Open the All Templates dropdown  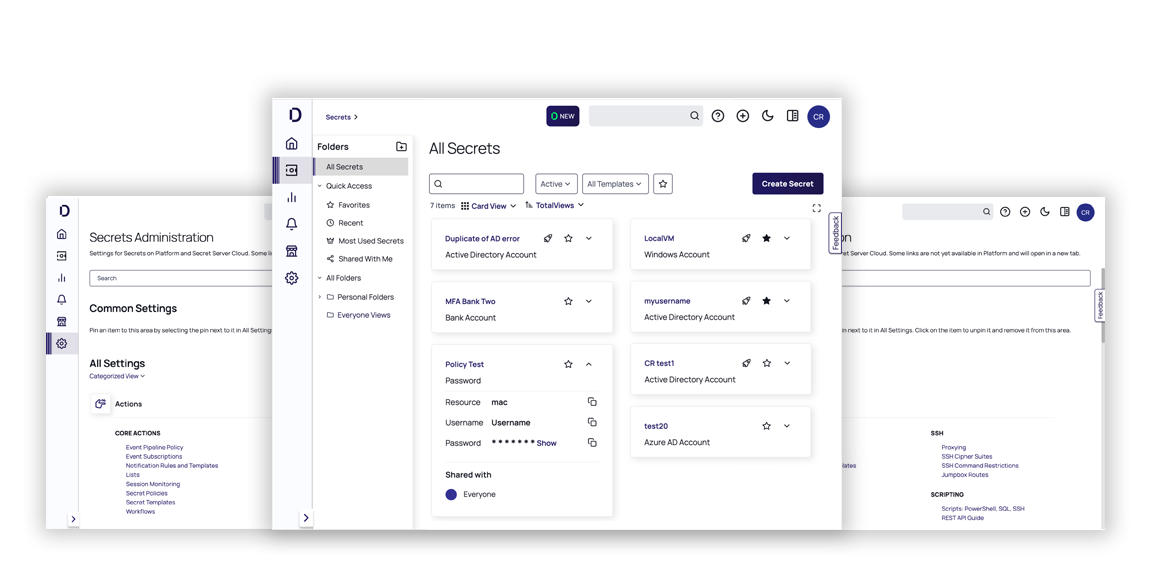(x=615, y=184)
